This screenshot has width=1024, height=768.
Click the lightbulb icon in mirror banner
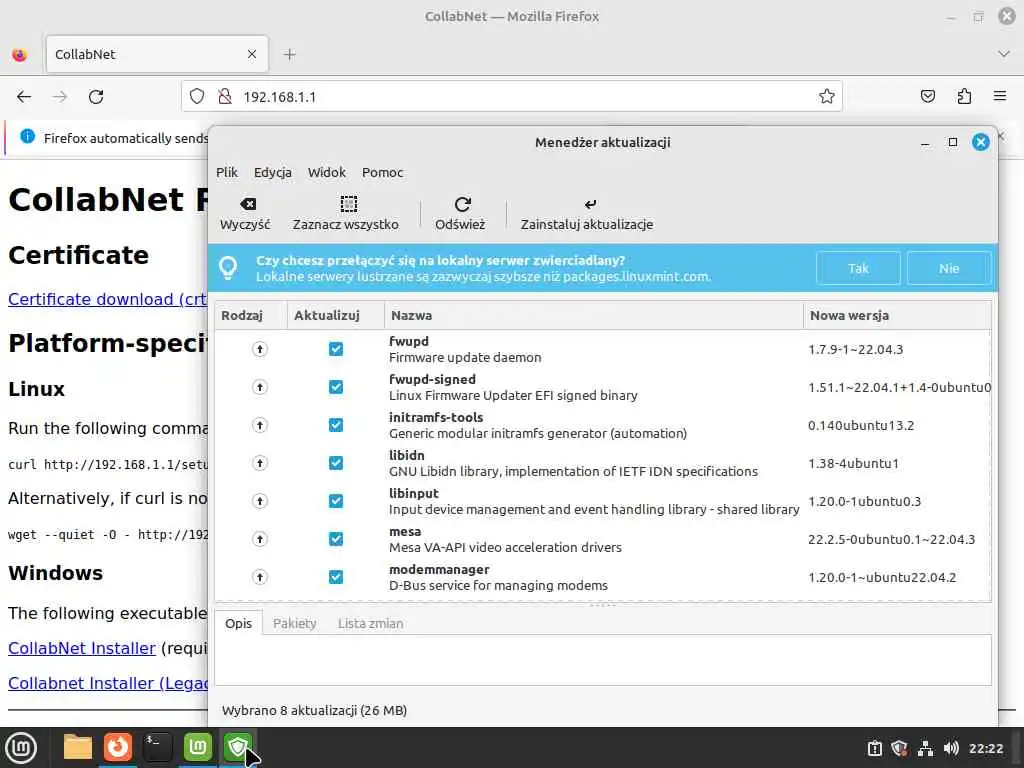click(x=228, y=268)
